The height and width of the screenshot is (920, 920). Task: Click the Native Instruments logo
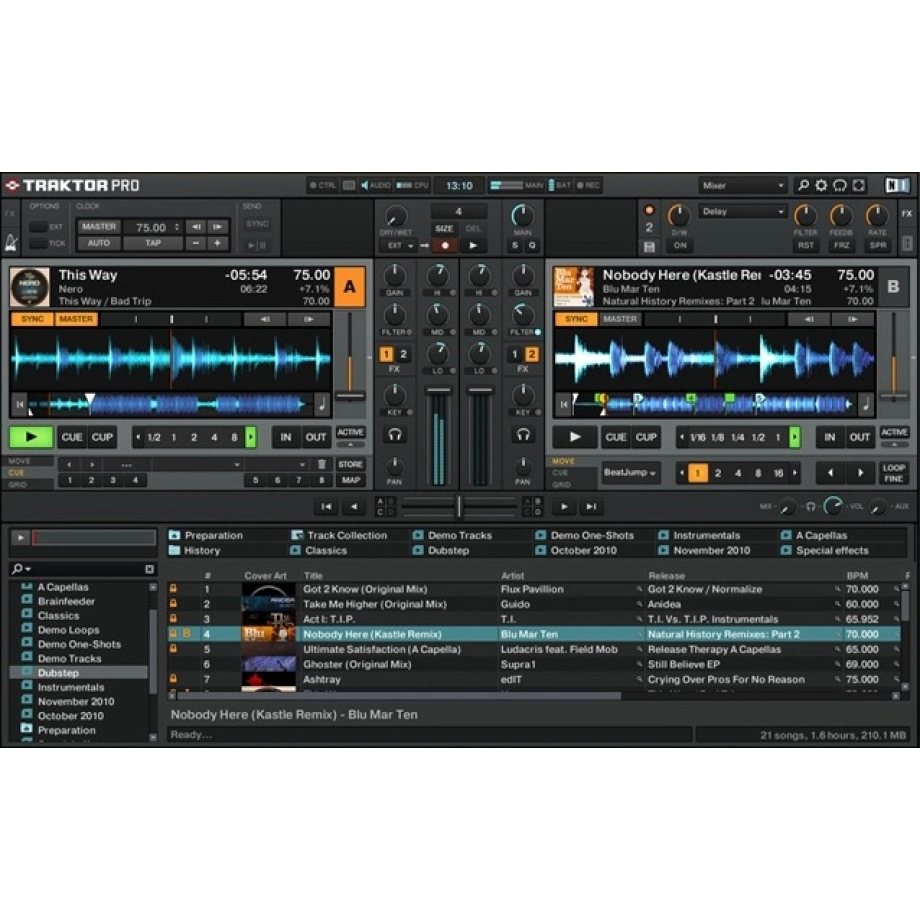898,185
